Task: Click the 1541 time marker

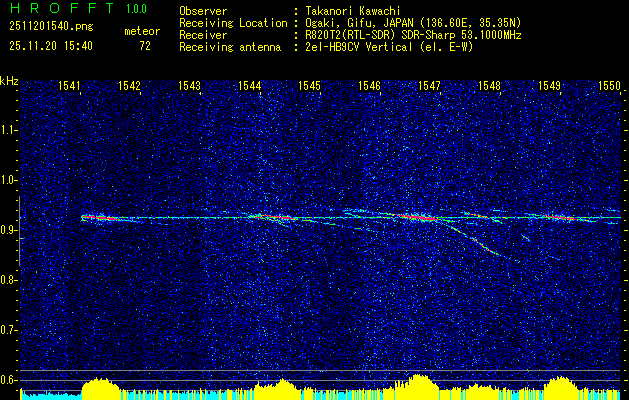Action: [69, 85]
